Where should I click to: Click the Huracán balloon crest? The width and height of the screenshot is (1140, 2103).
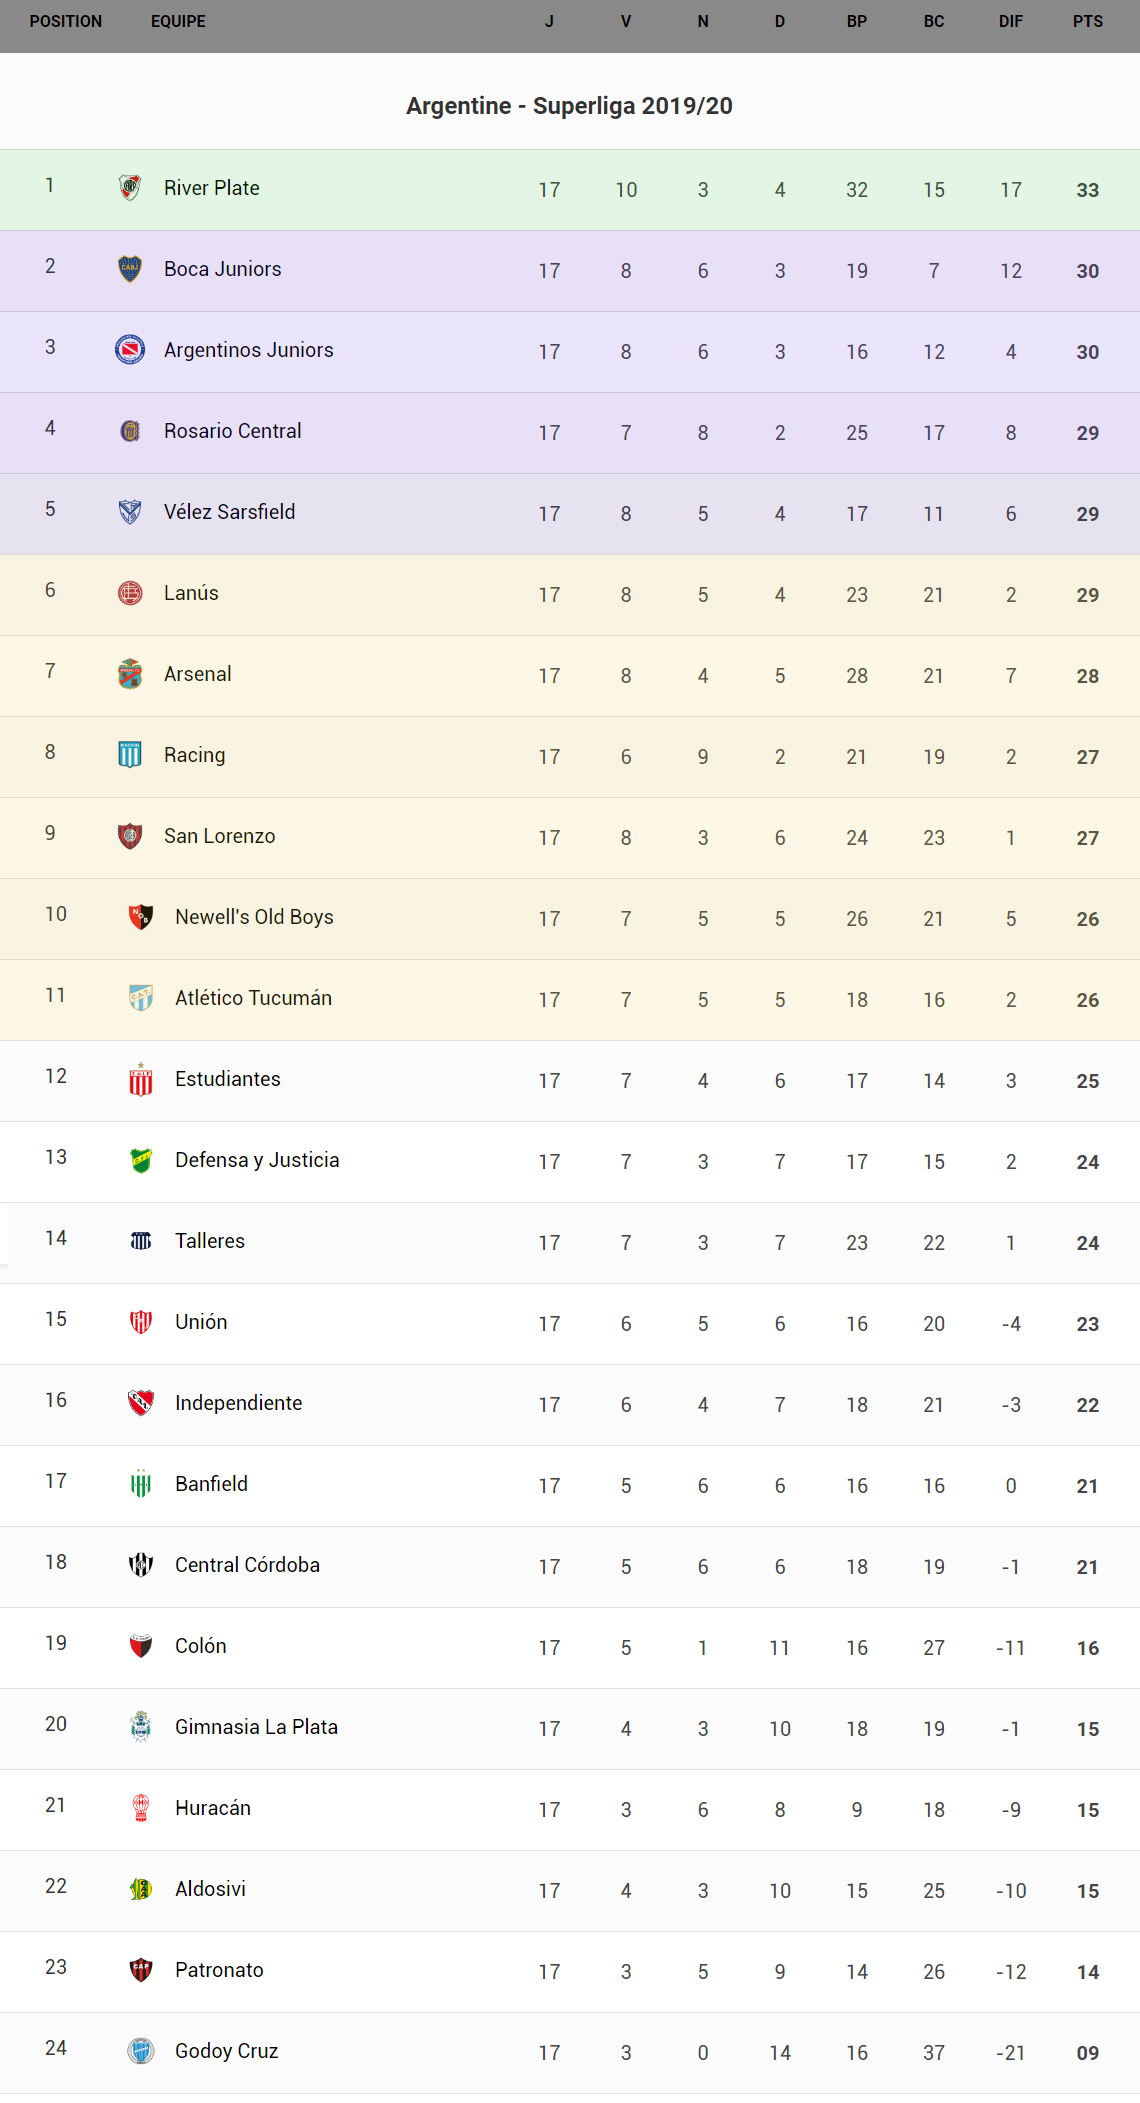click(141, 1808)
